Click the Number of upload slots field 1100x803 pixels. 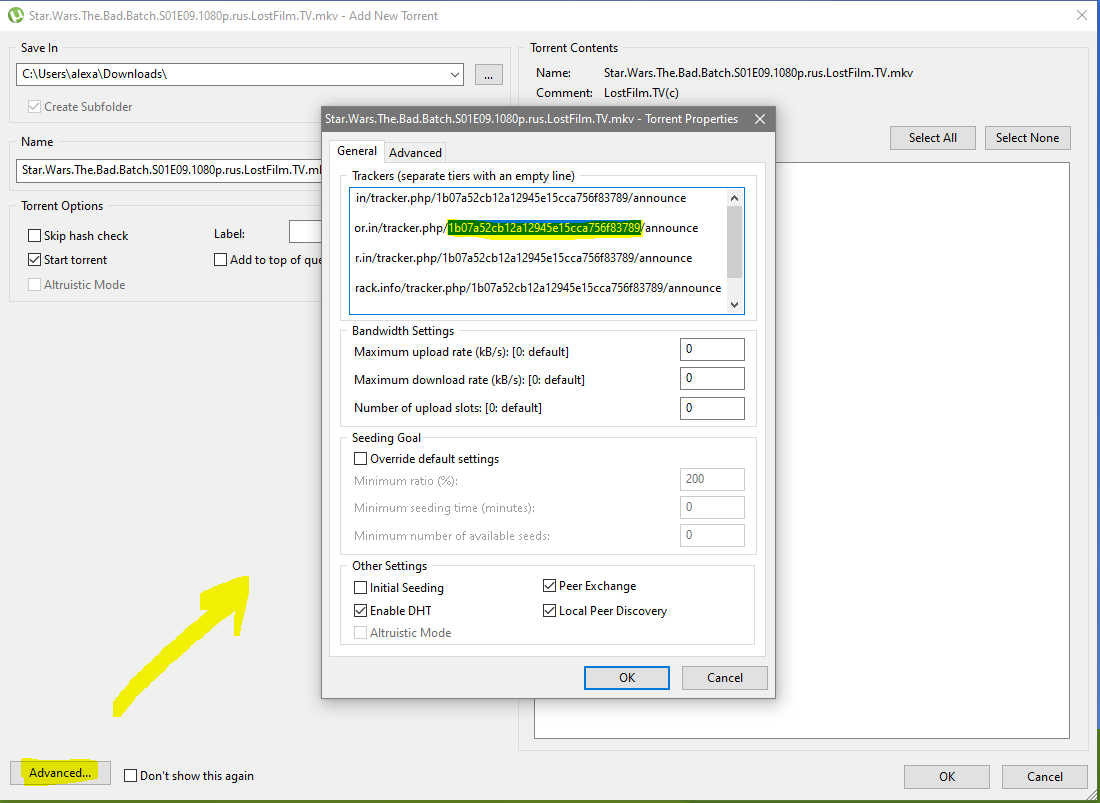712,408
